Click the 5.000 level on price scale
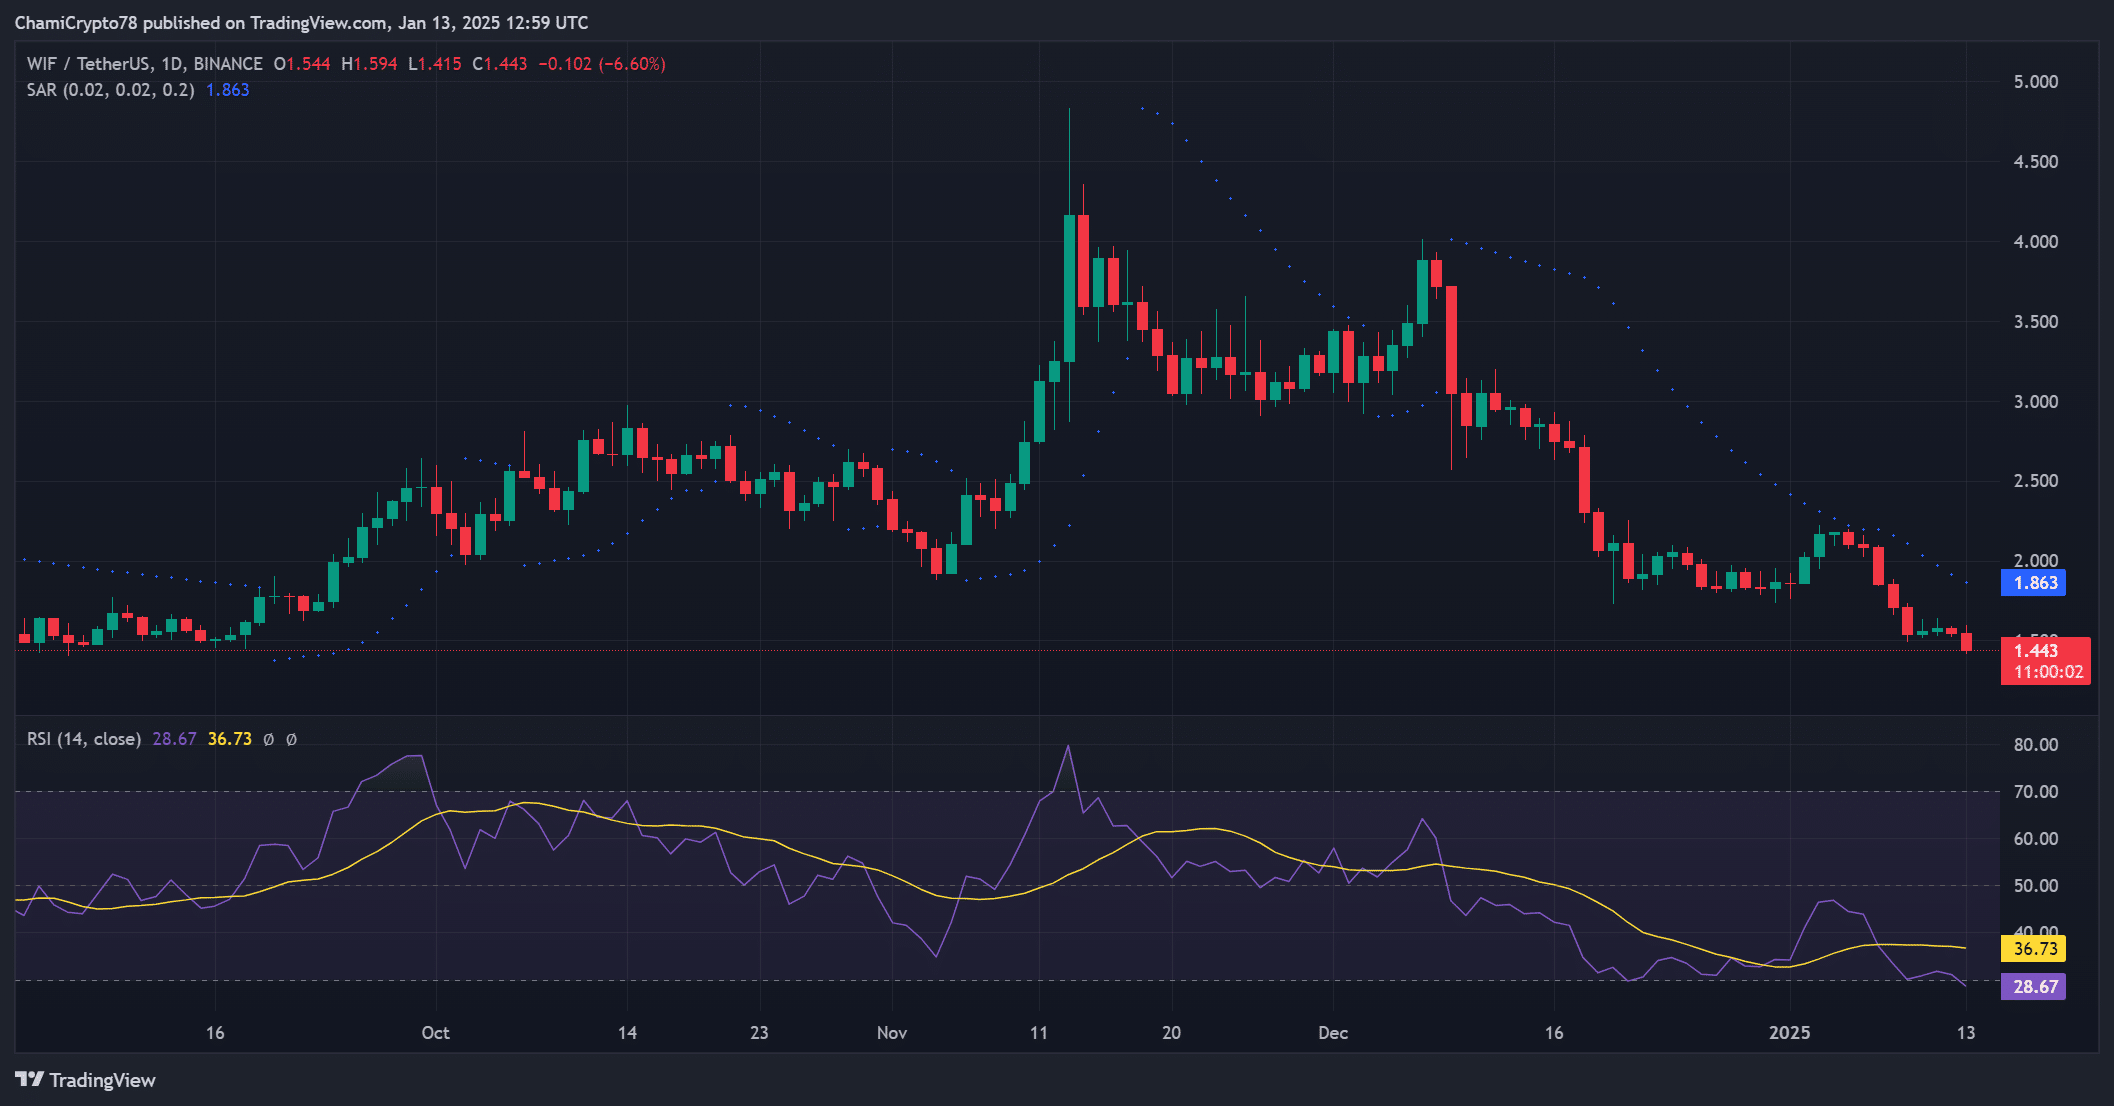This screenshot has width=2114, height=1106. coord(2035,82)
